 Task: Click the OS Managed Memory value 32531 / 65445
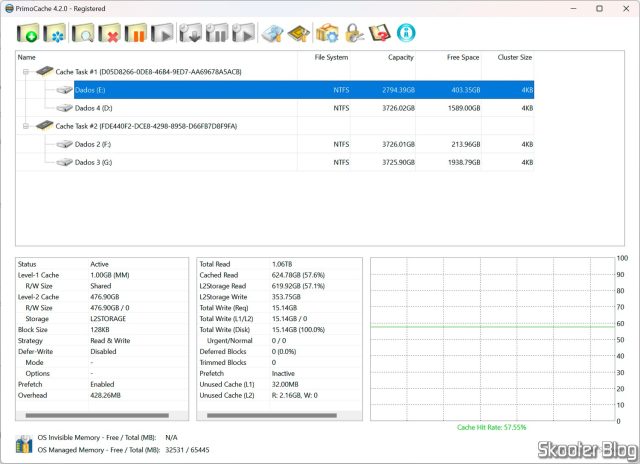coord(187,450)
